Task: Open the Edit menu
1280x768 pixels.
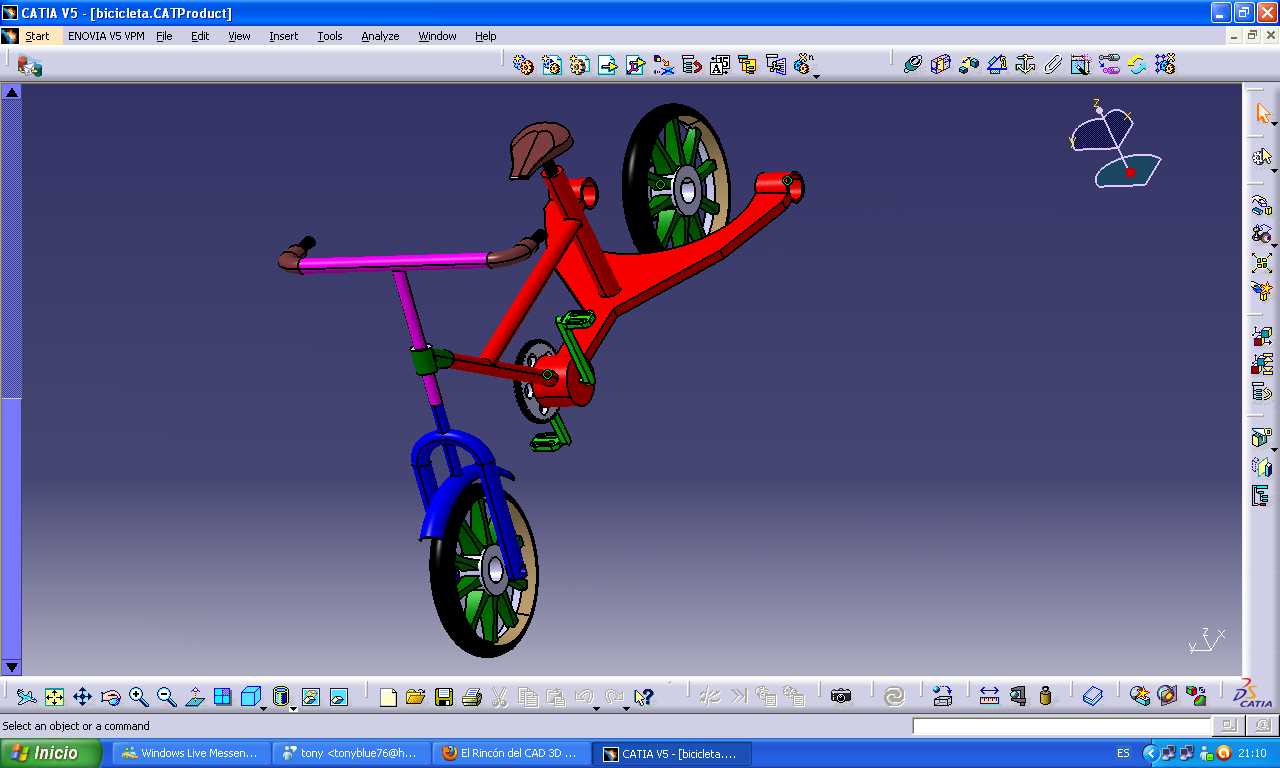Action: [200, 36]
